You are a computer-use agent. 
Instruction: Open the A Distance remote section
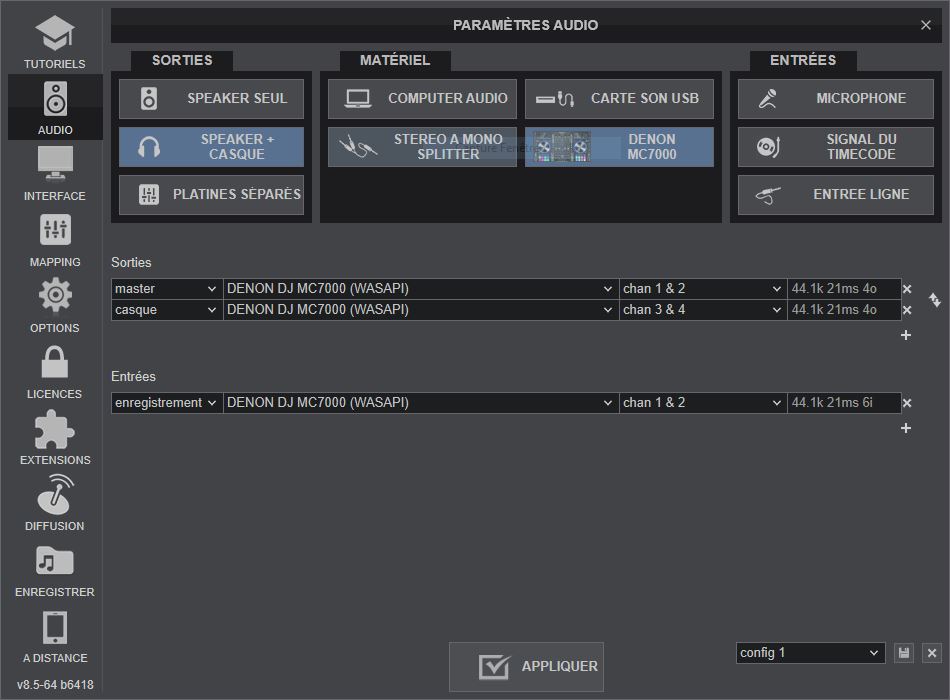(55, 636)
